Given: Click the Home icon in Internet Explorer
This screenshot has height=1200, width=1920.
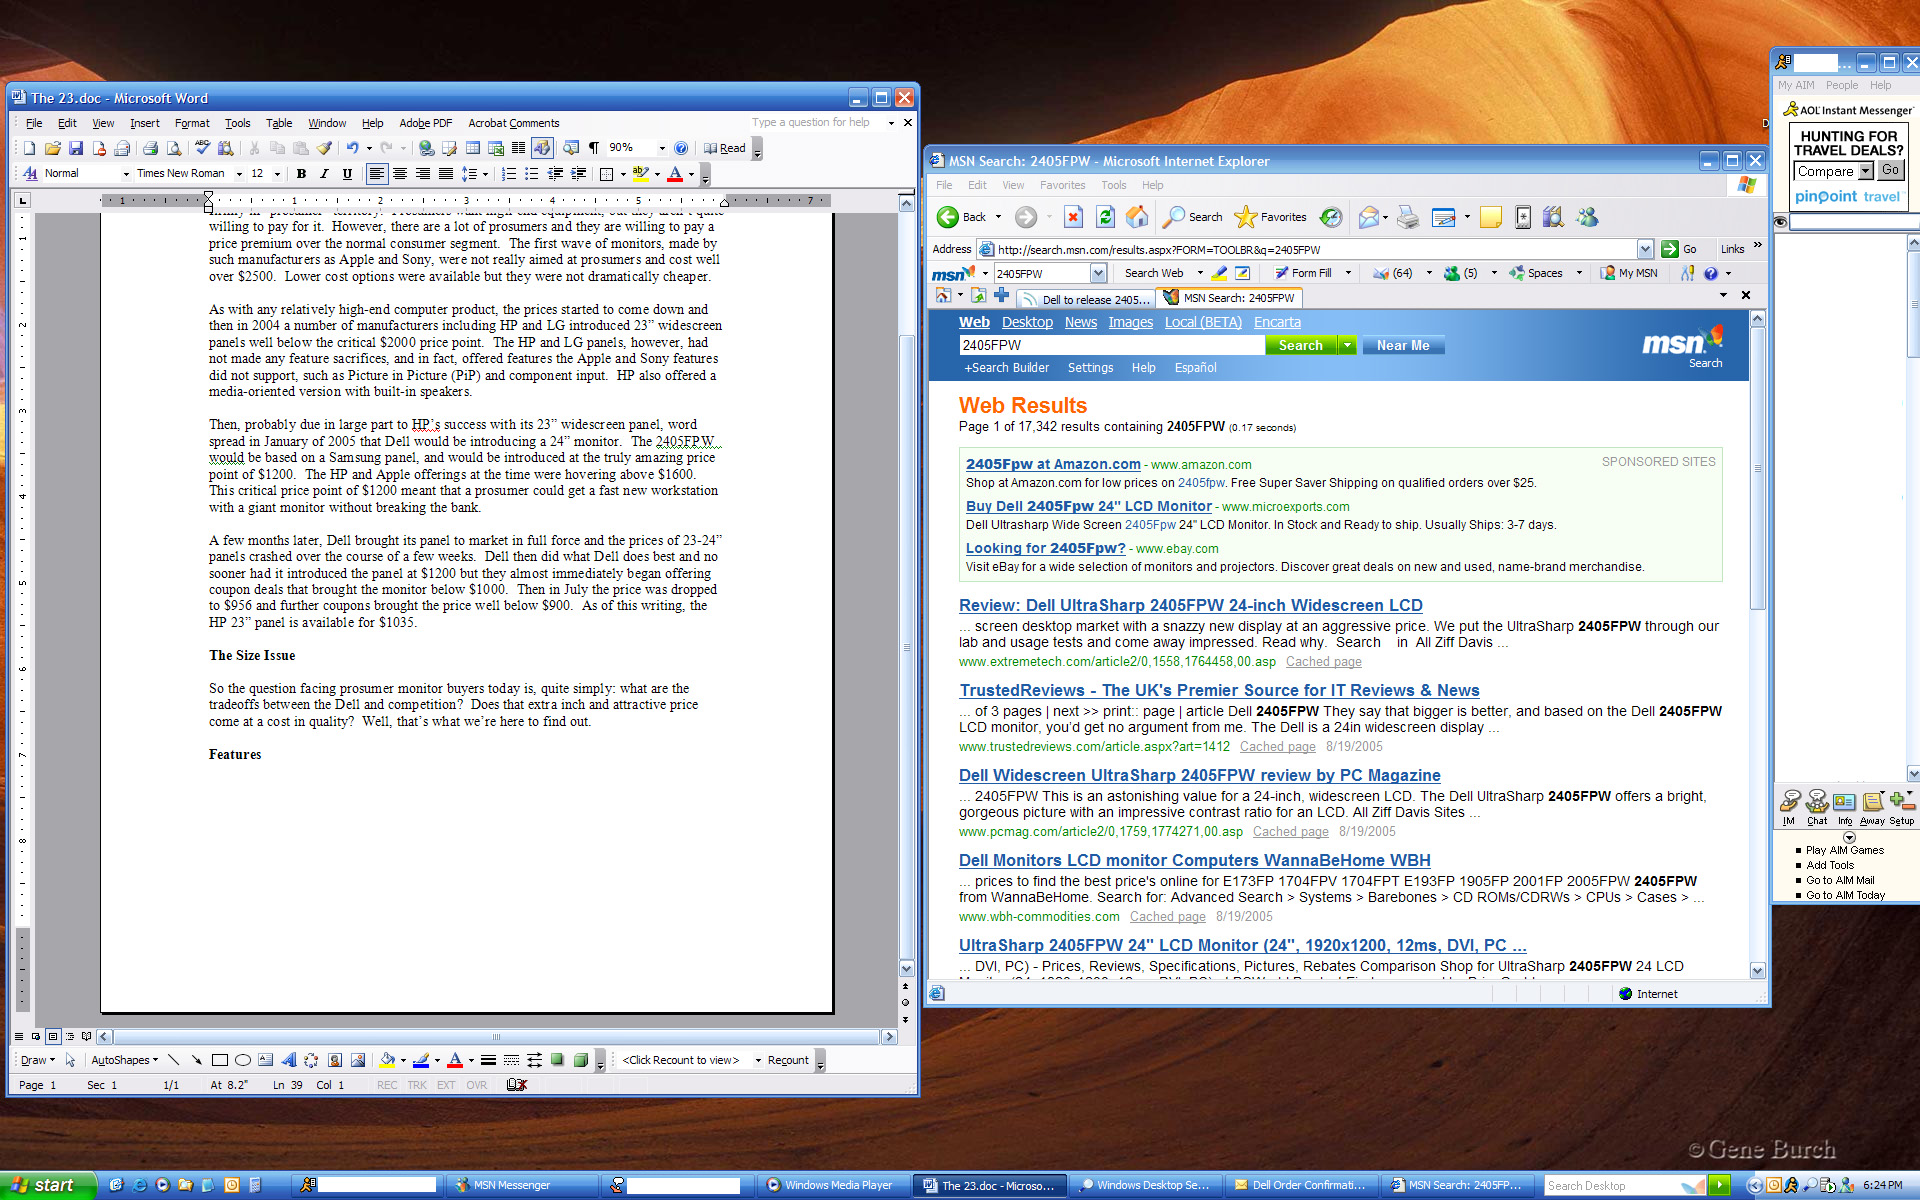Looking at the screenshot, I should (x=1137, y=217).
